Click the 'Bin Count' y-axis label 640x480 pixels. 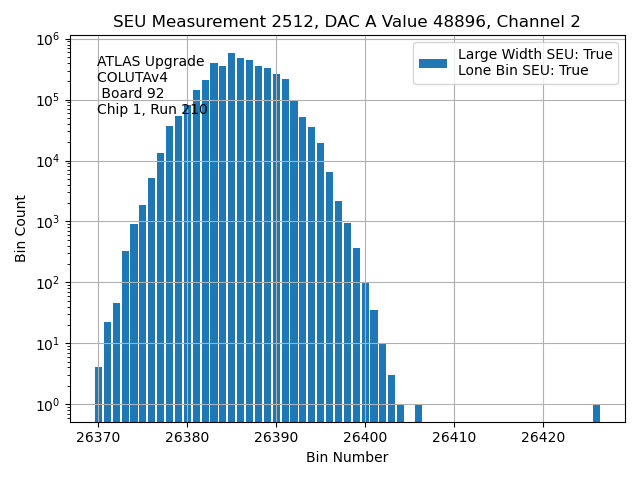(21, 229)
